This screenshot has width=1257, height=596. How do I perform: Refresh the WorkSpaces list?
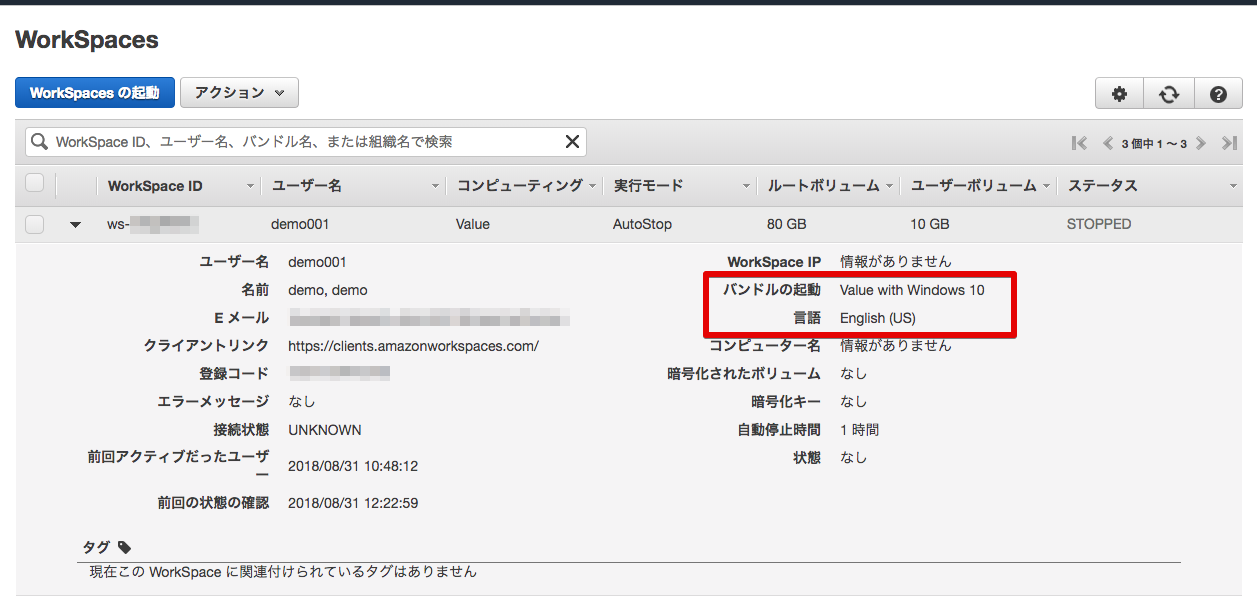click(x=1168, y=93)
